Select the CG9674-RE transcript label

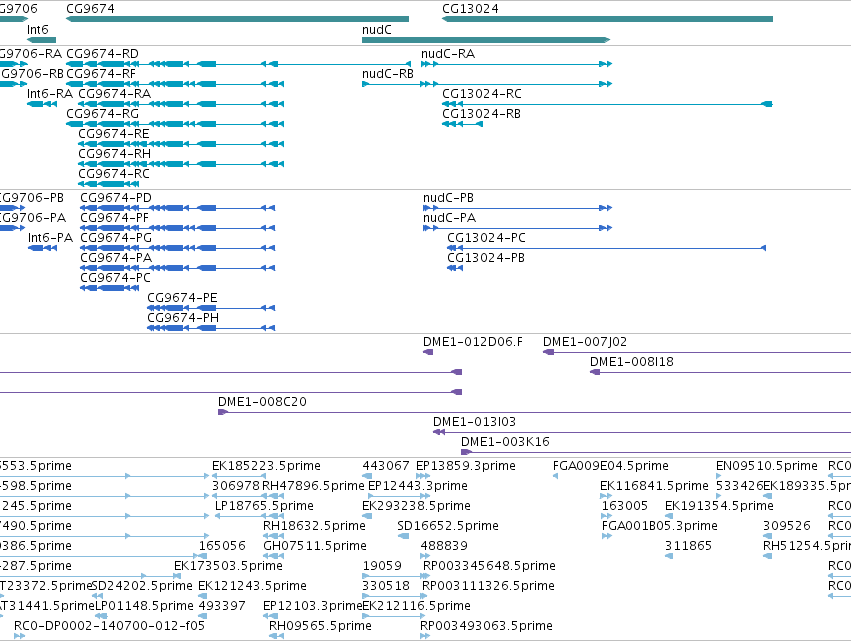[113, 134]
